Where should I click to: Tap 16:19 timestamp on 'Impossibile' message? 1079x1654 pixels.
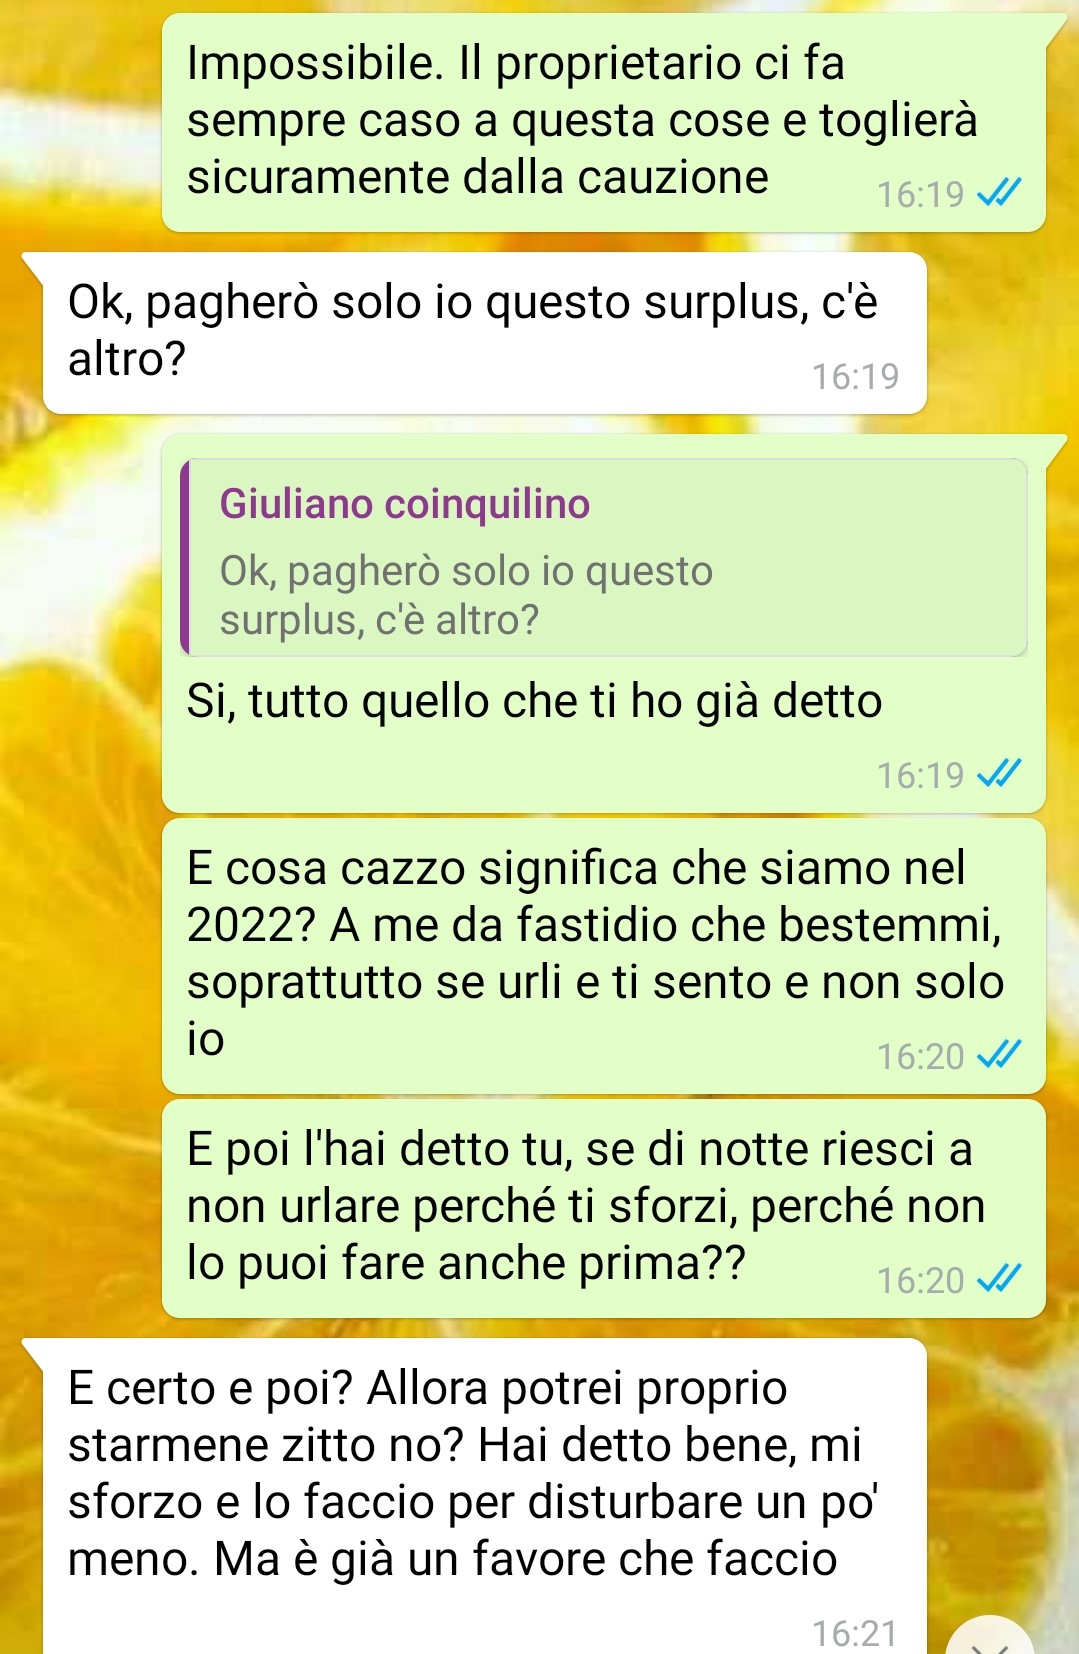click(x=920, y=193)
